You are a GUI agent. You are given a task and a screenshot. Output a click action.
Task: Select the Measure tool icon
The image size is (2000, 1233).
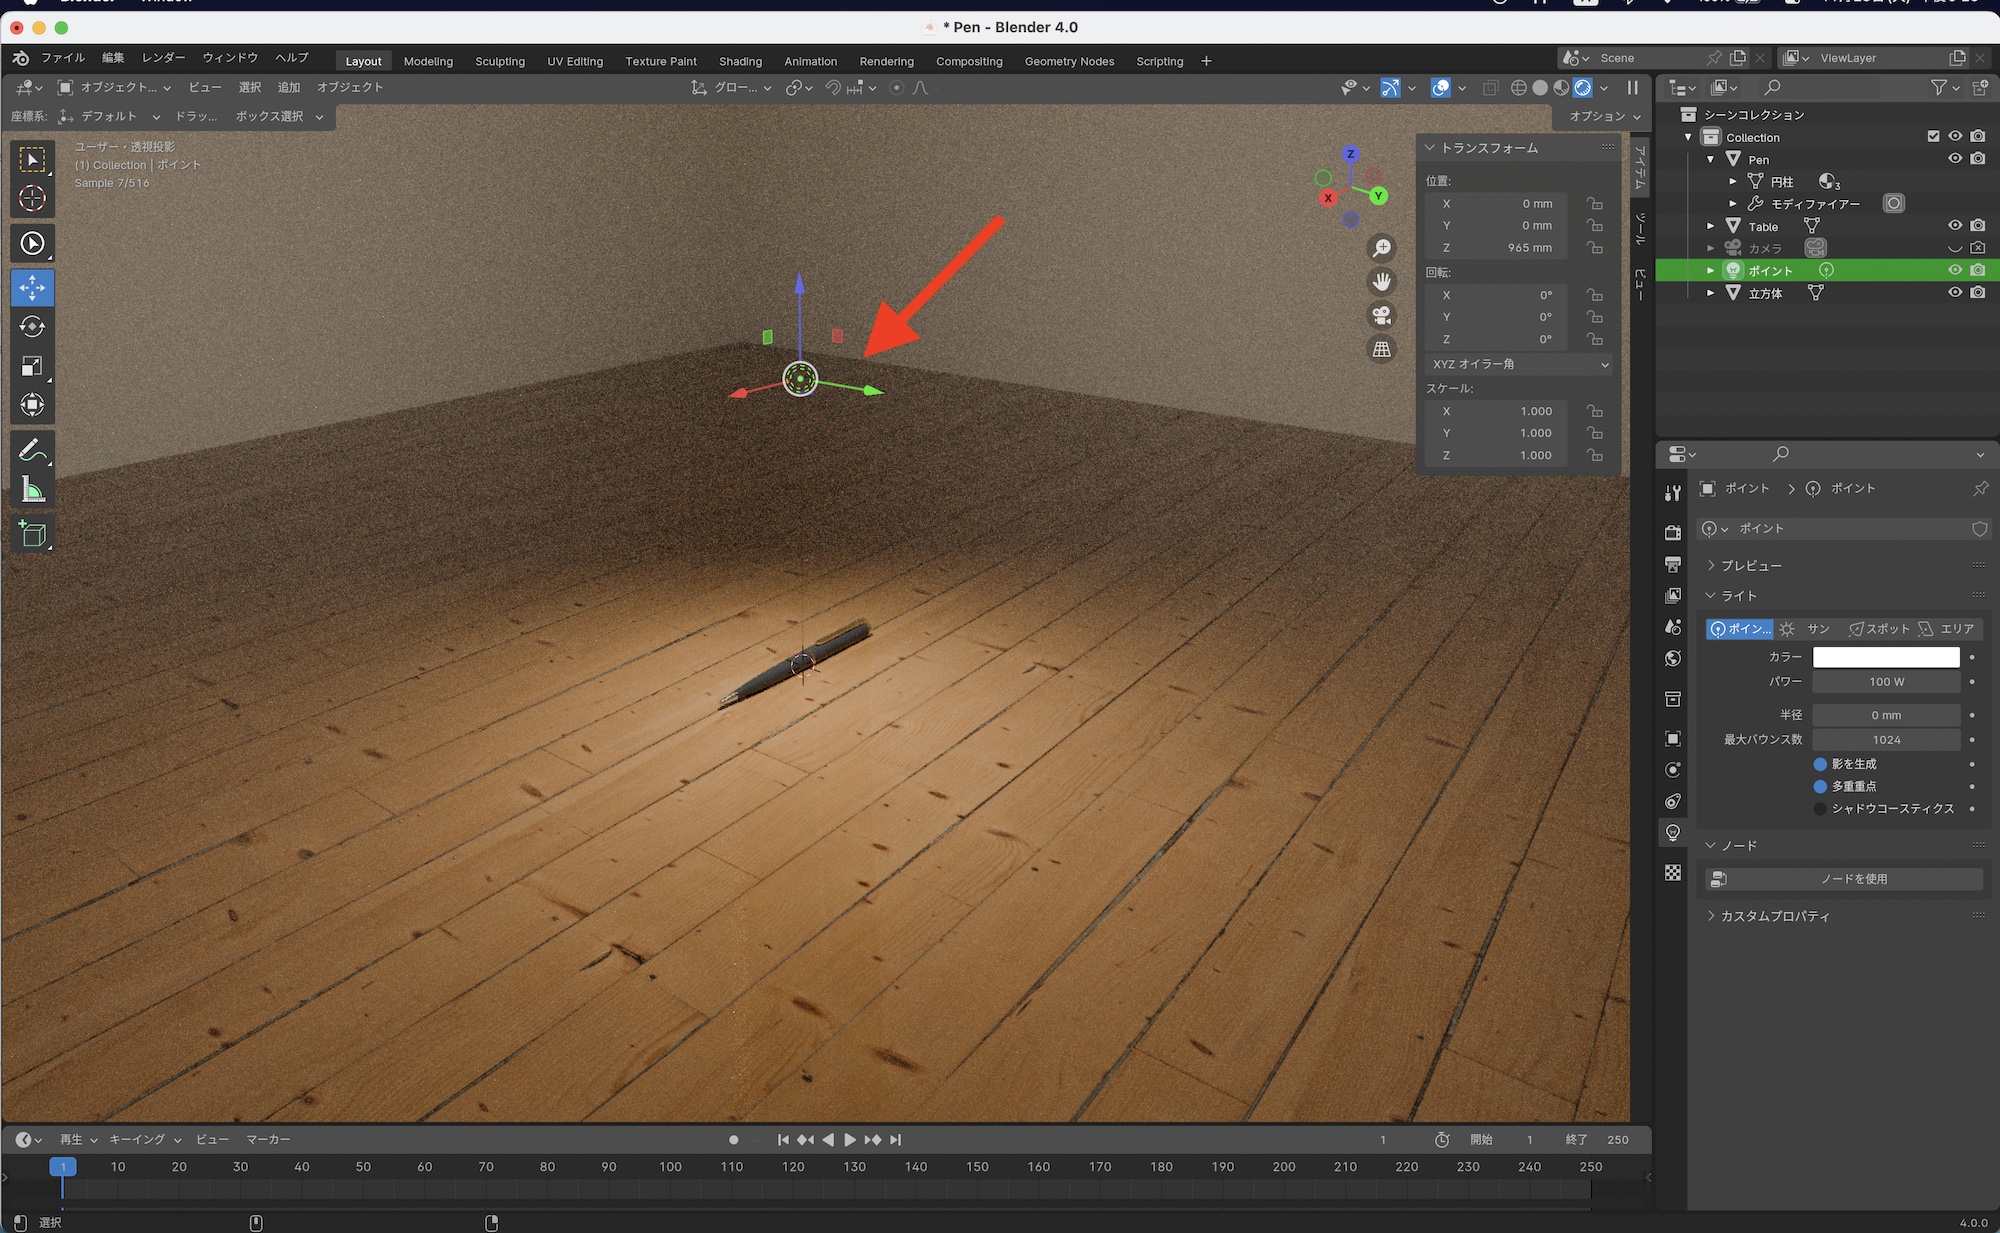32,490
